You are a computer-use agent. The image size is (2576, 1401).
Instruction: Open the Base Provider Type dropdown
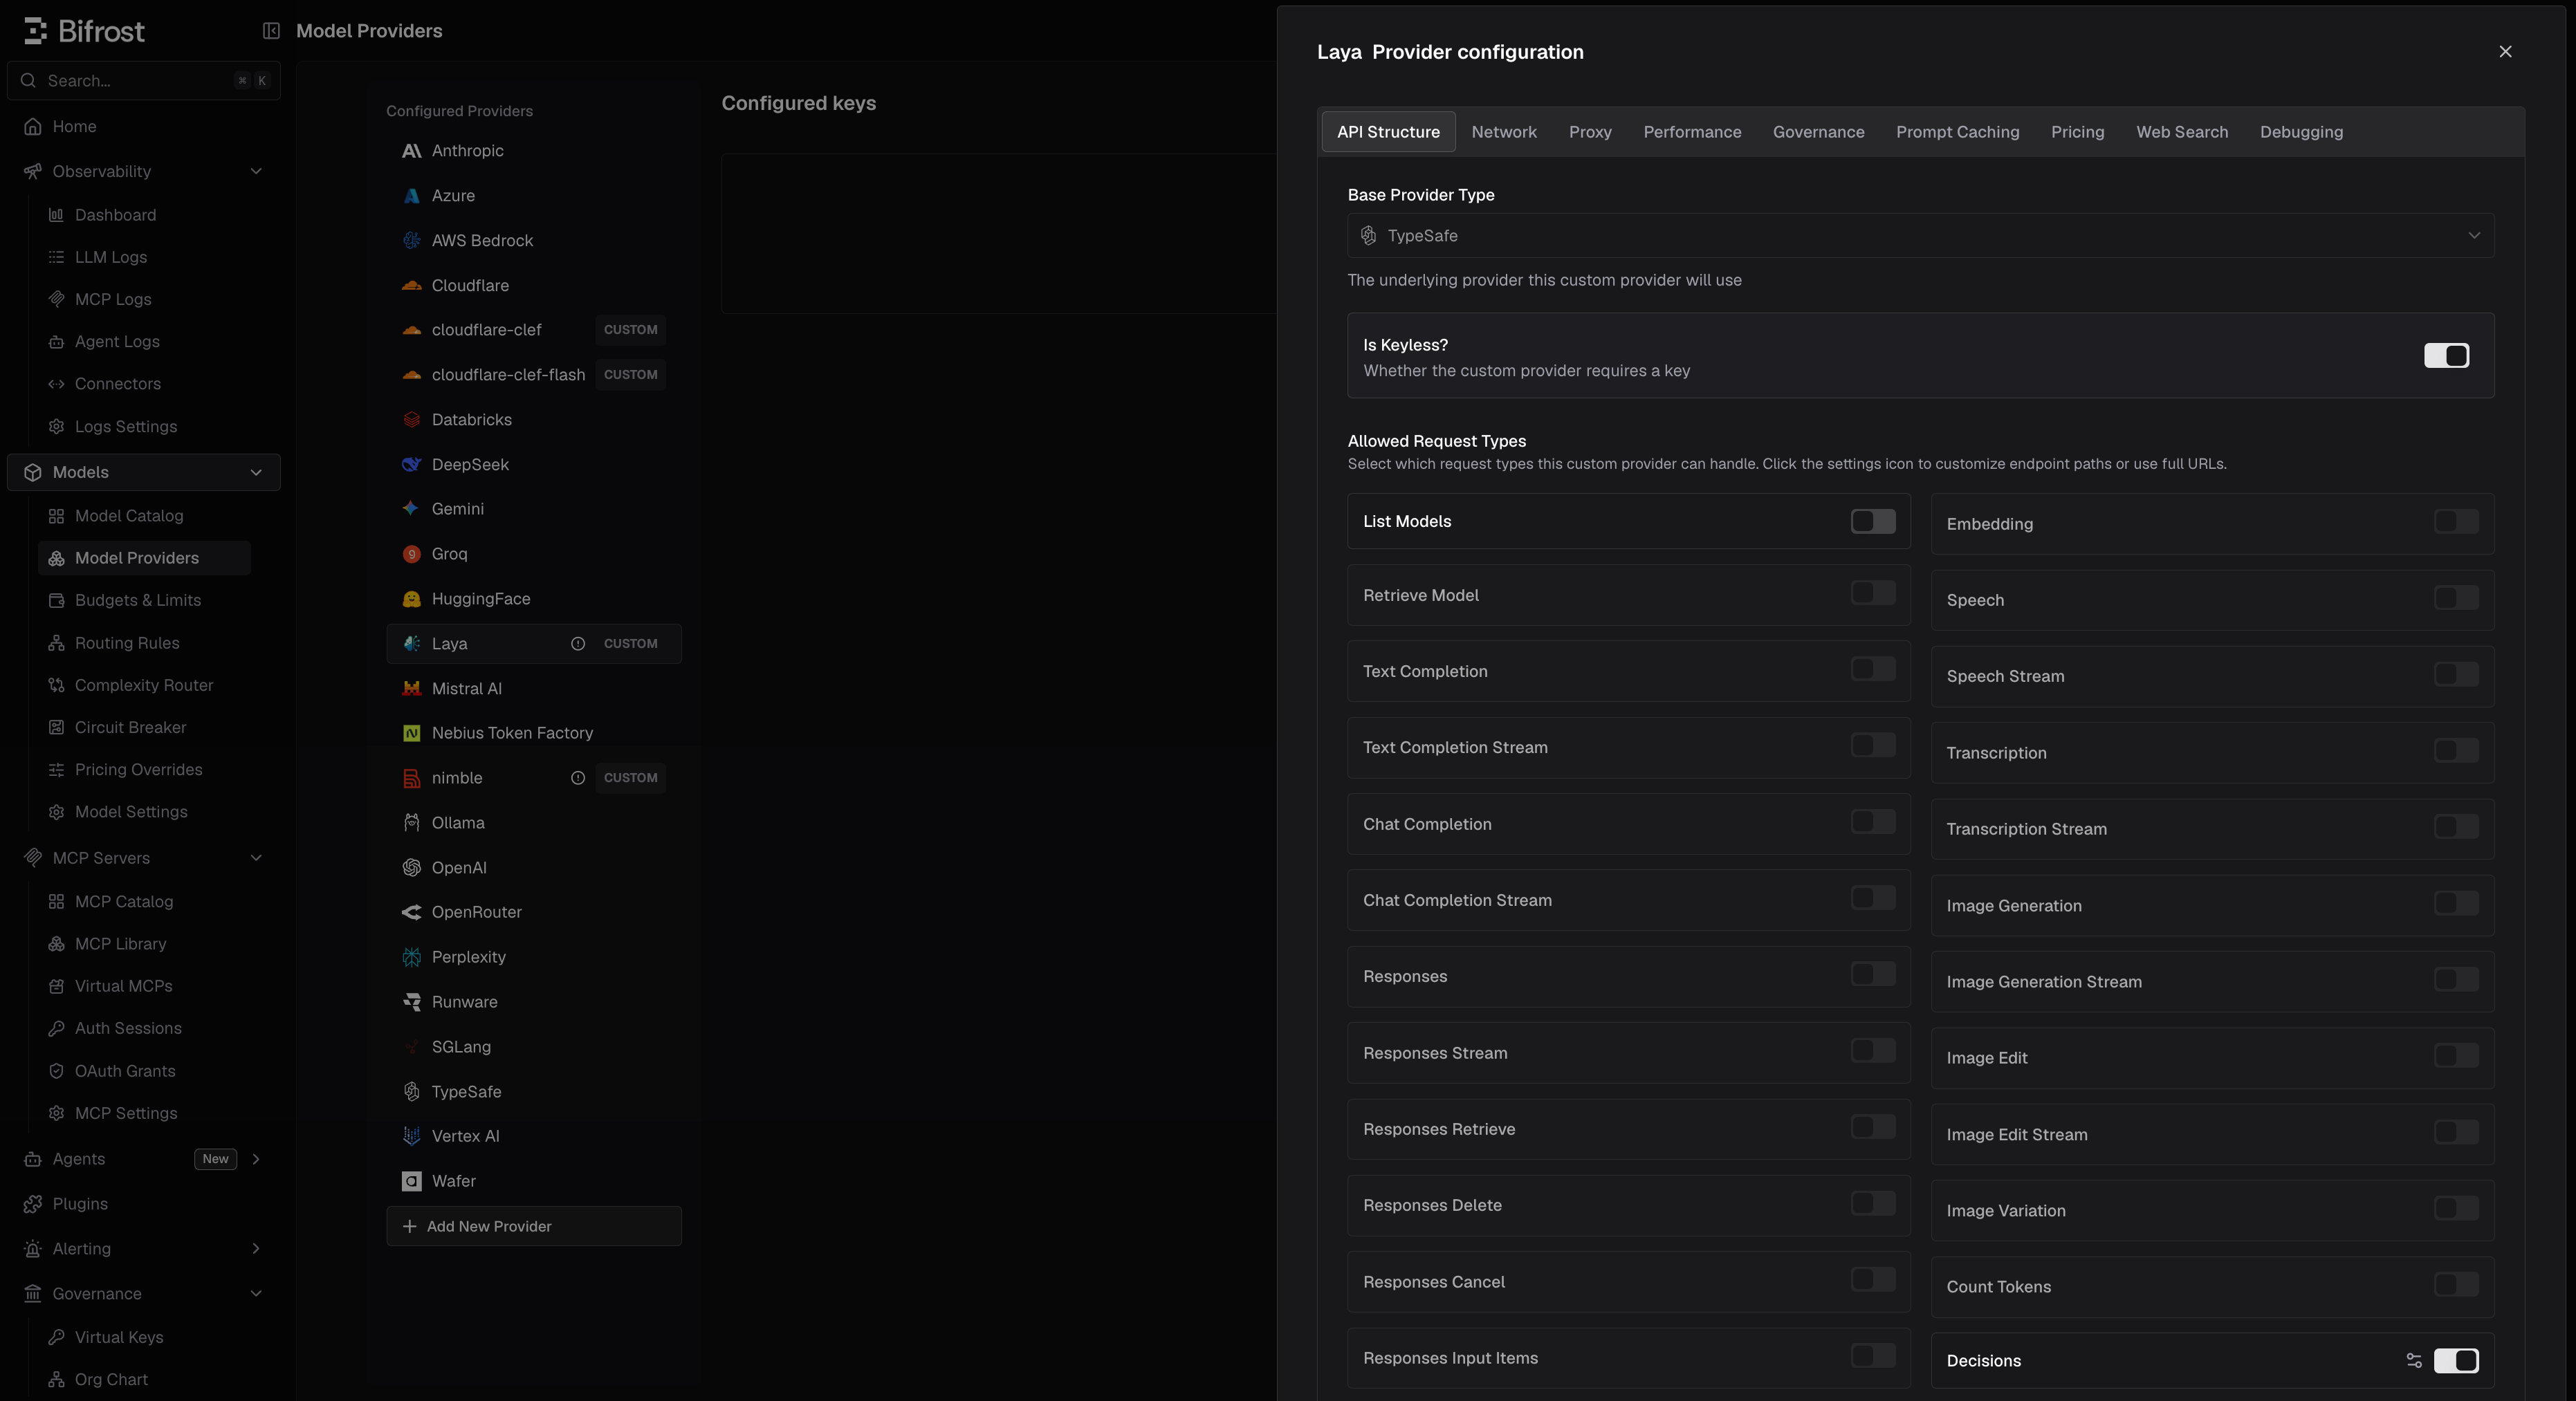tap(1920, 236)
